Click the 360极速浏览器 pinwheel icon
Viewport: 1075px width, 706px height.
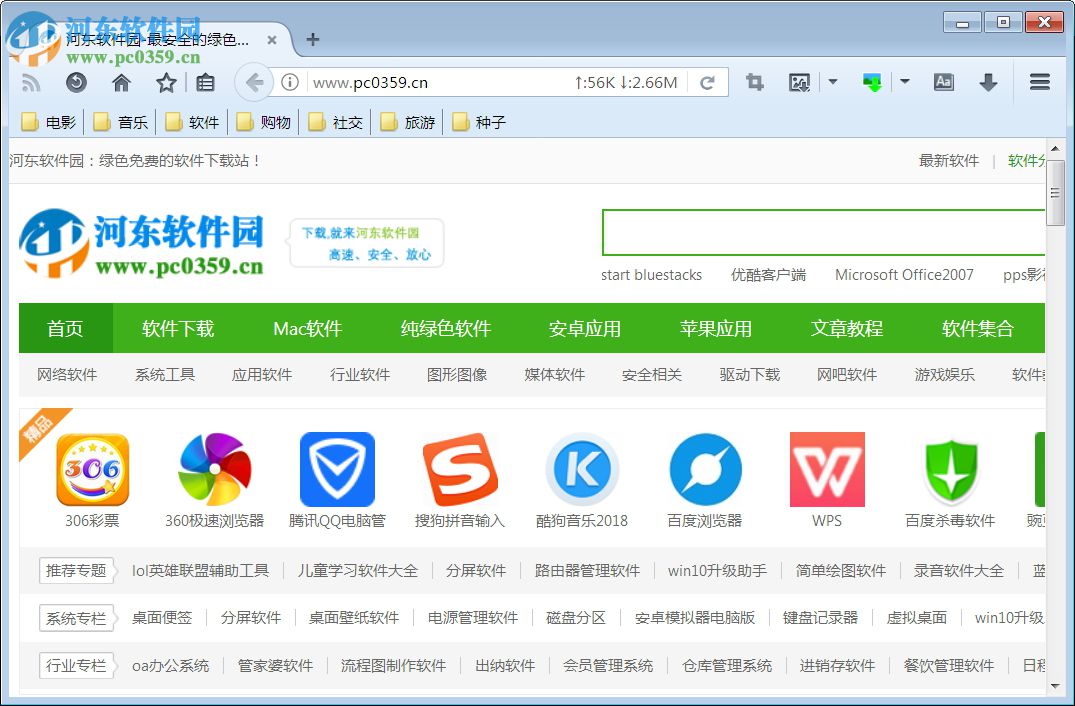214,468
